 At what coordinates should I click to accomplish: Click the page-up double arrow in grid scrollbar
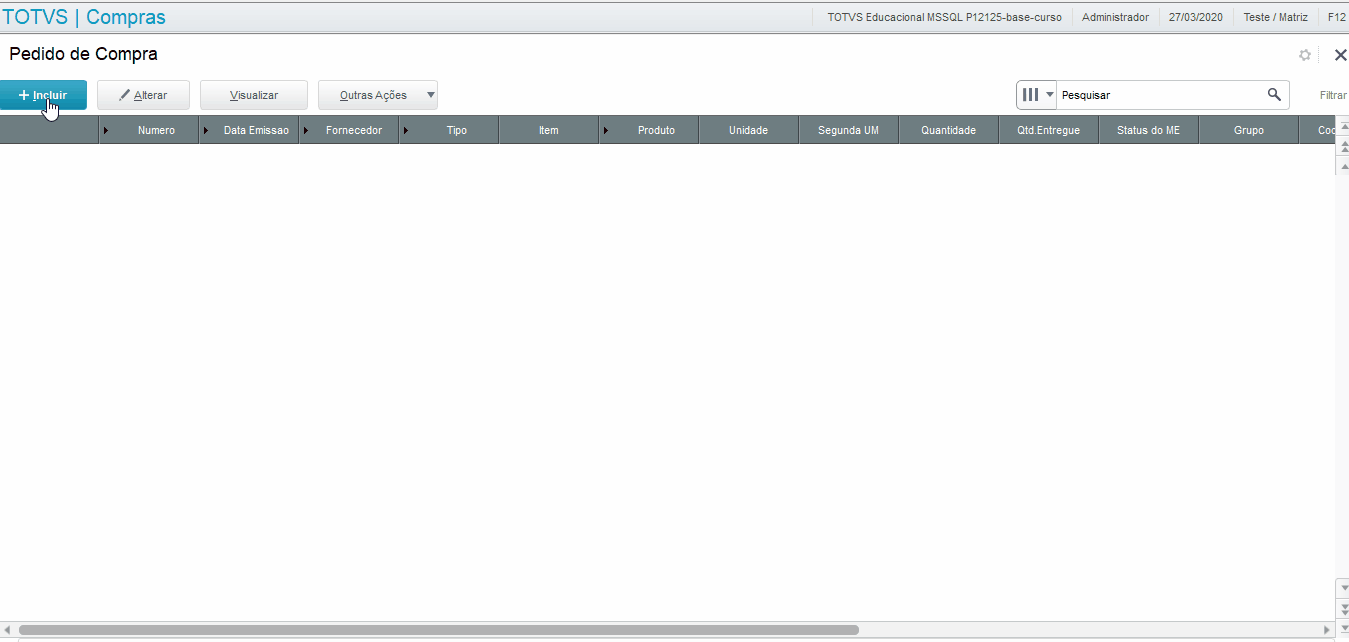pos(1342,147)
